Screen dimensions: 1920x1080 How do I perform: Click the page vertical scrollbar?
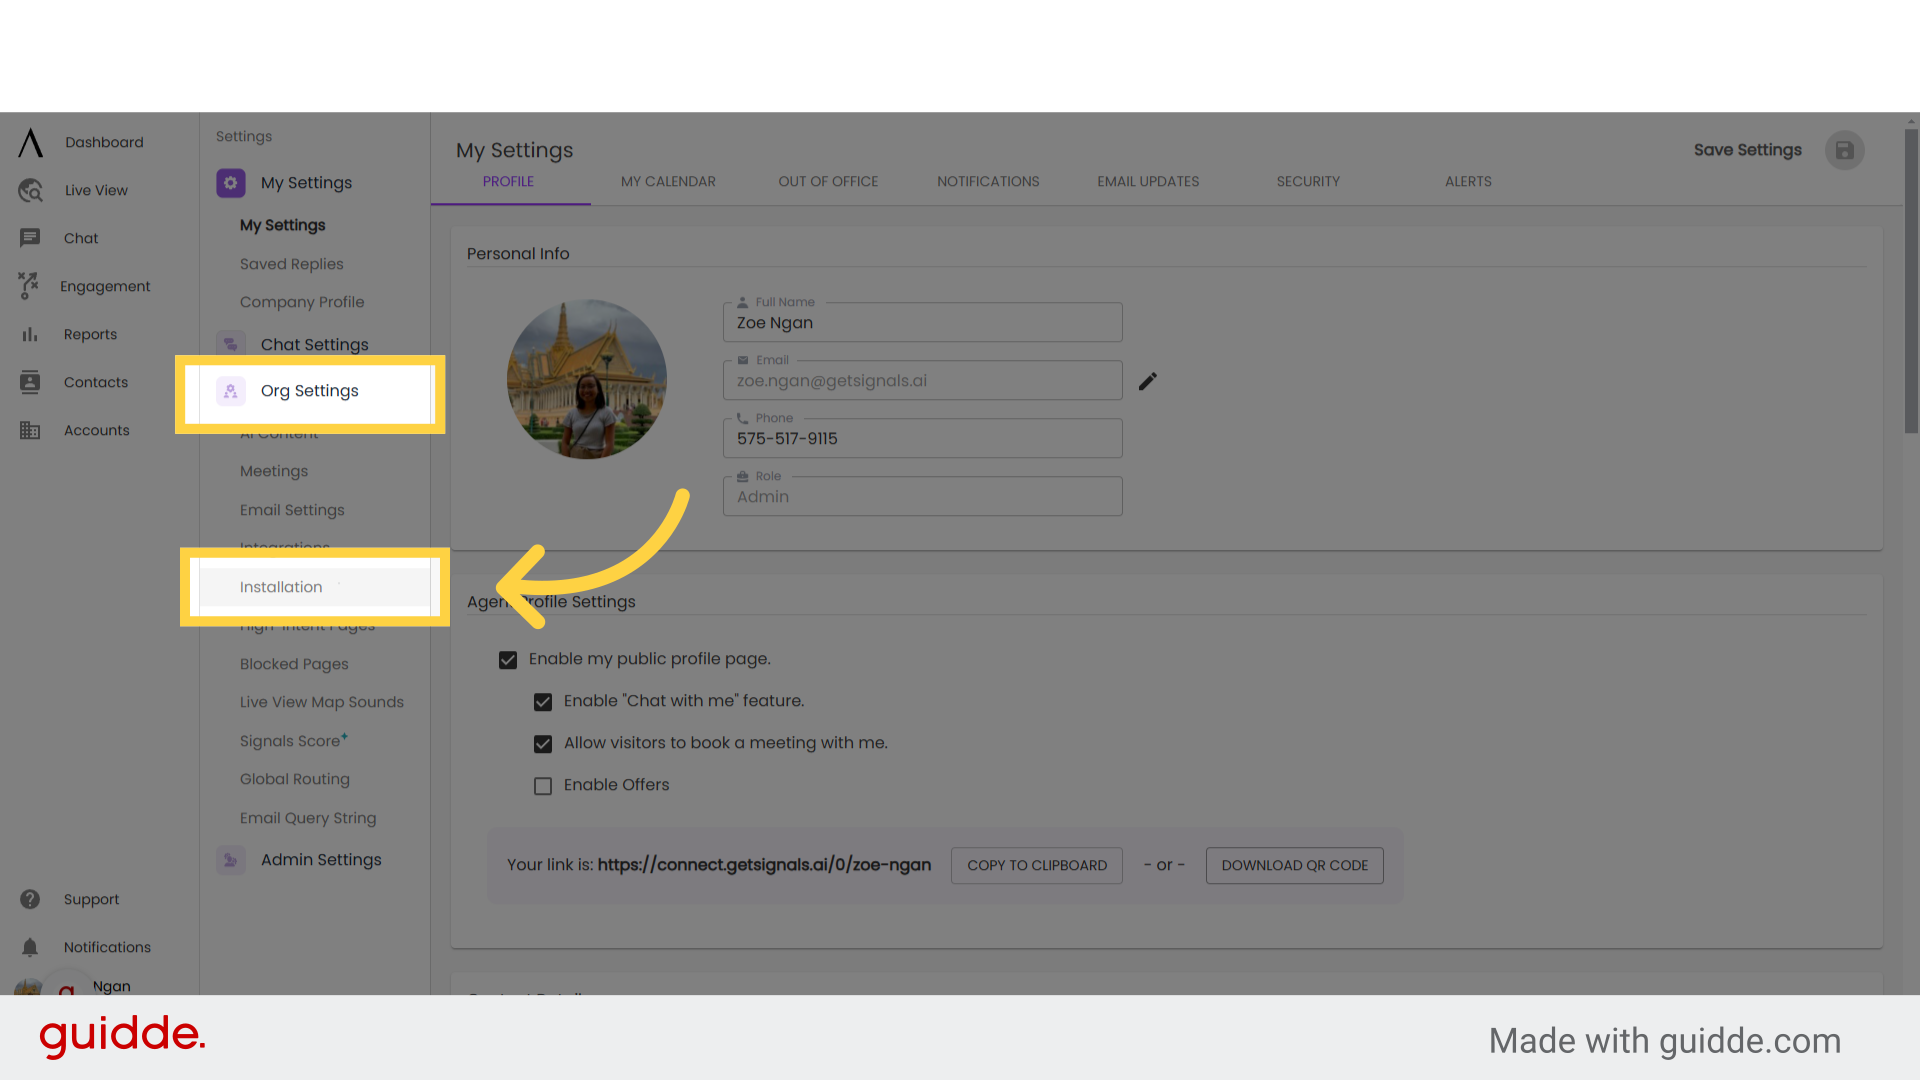1911,280
